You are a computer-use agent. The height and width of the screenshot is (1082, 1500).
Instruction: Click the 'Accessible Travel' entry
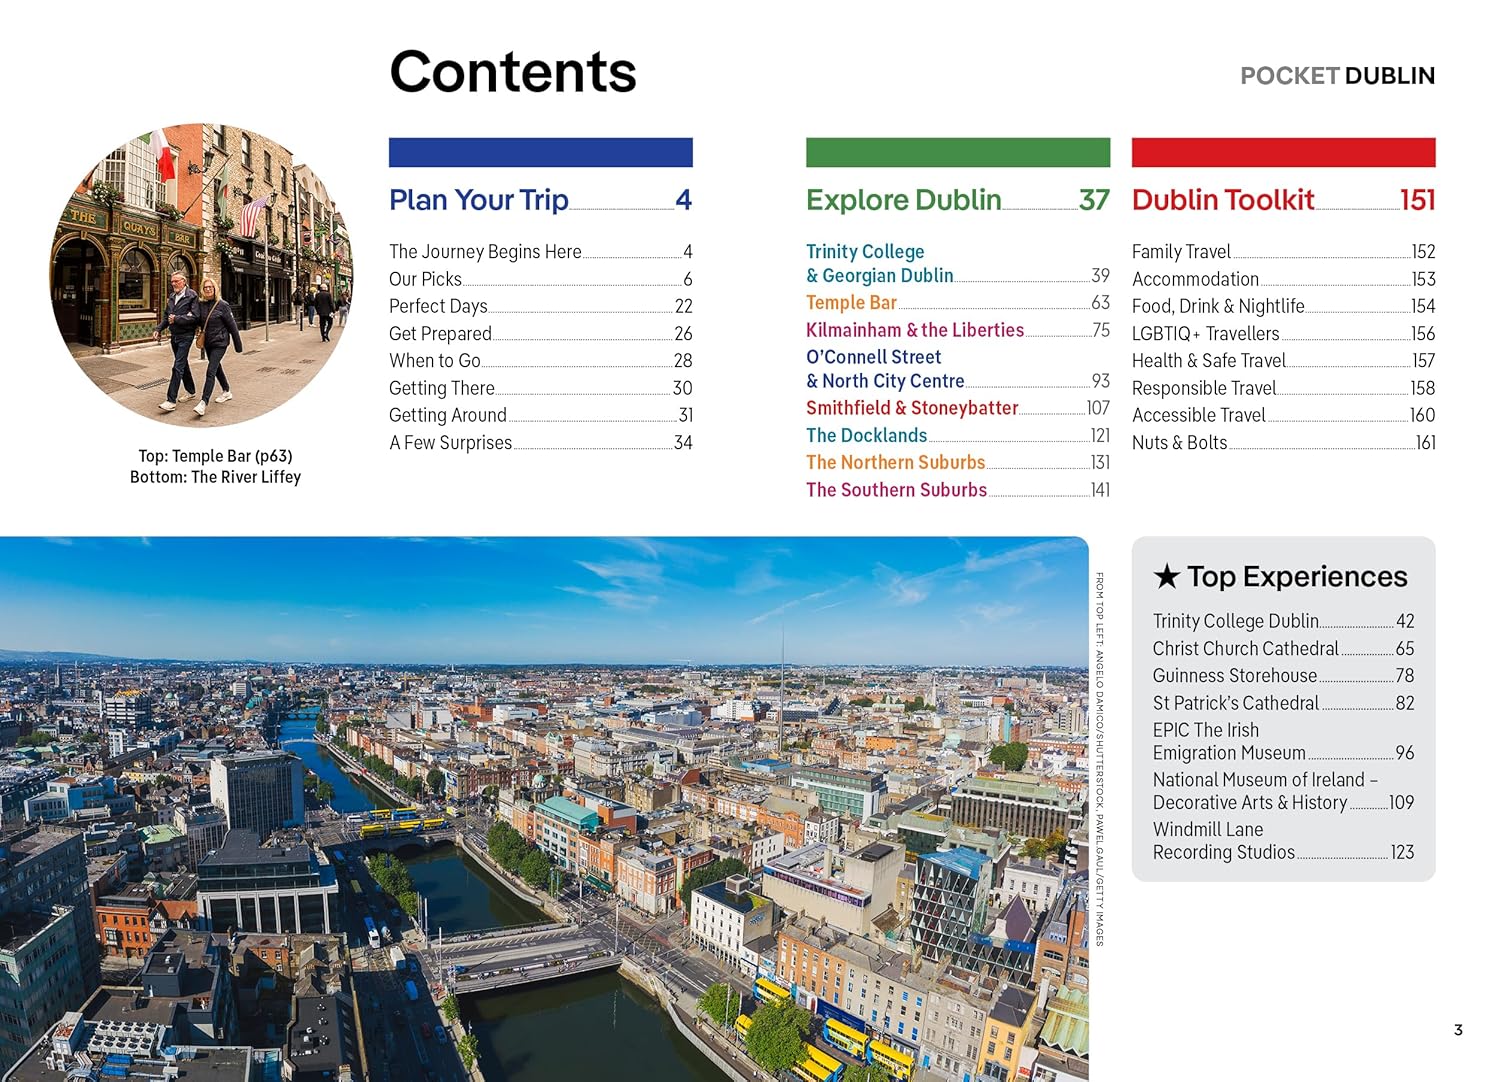[x=1283, y=415]
